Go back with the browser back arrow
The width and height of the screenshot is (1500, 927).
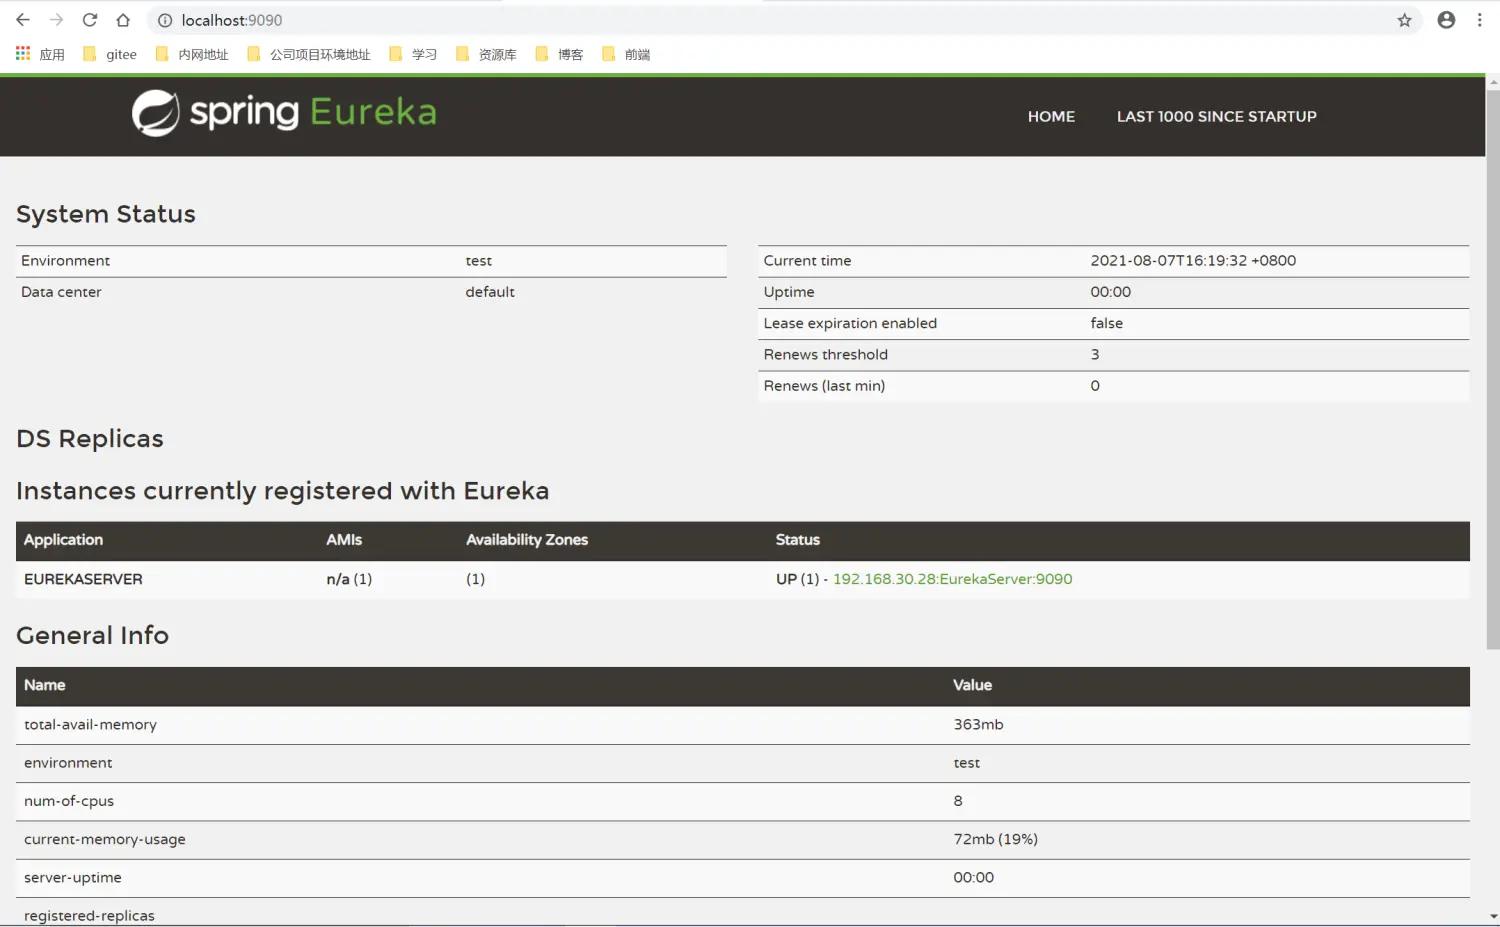(23, 20)
